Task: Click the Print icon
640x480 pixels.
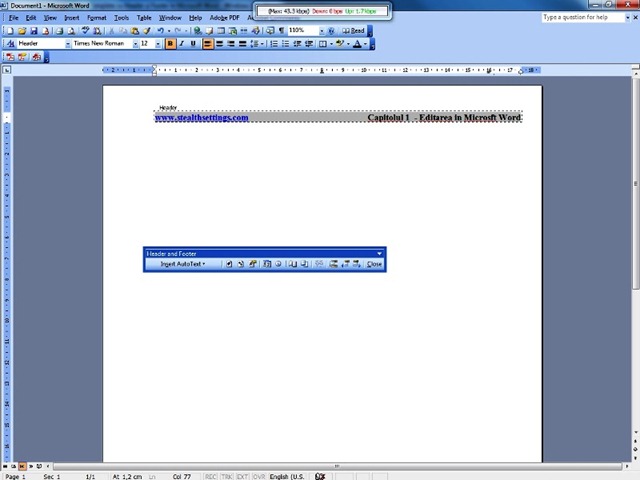Action: (x=59, y=31)
